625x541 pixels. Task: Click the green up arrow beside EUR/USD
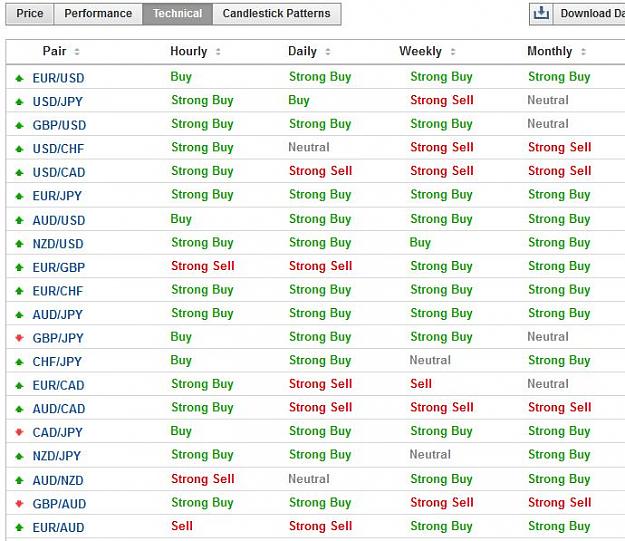click(19, 78)
